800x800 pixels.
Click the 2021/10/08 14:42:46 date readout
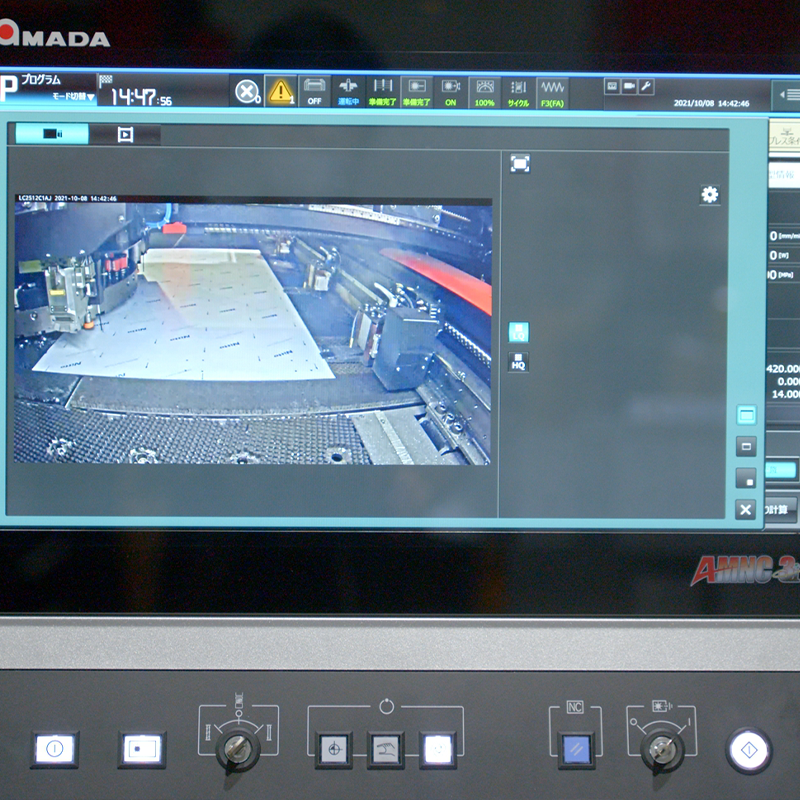tap(711, 103)
